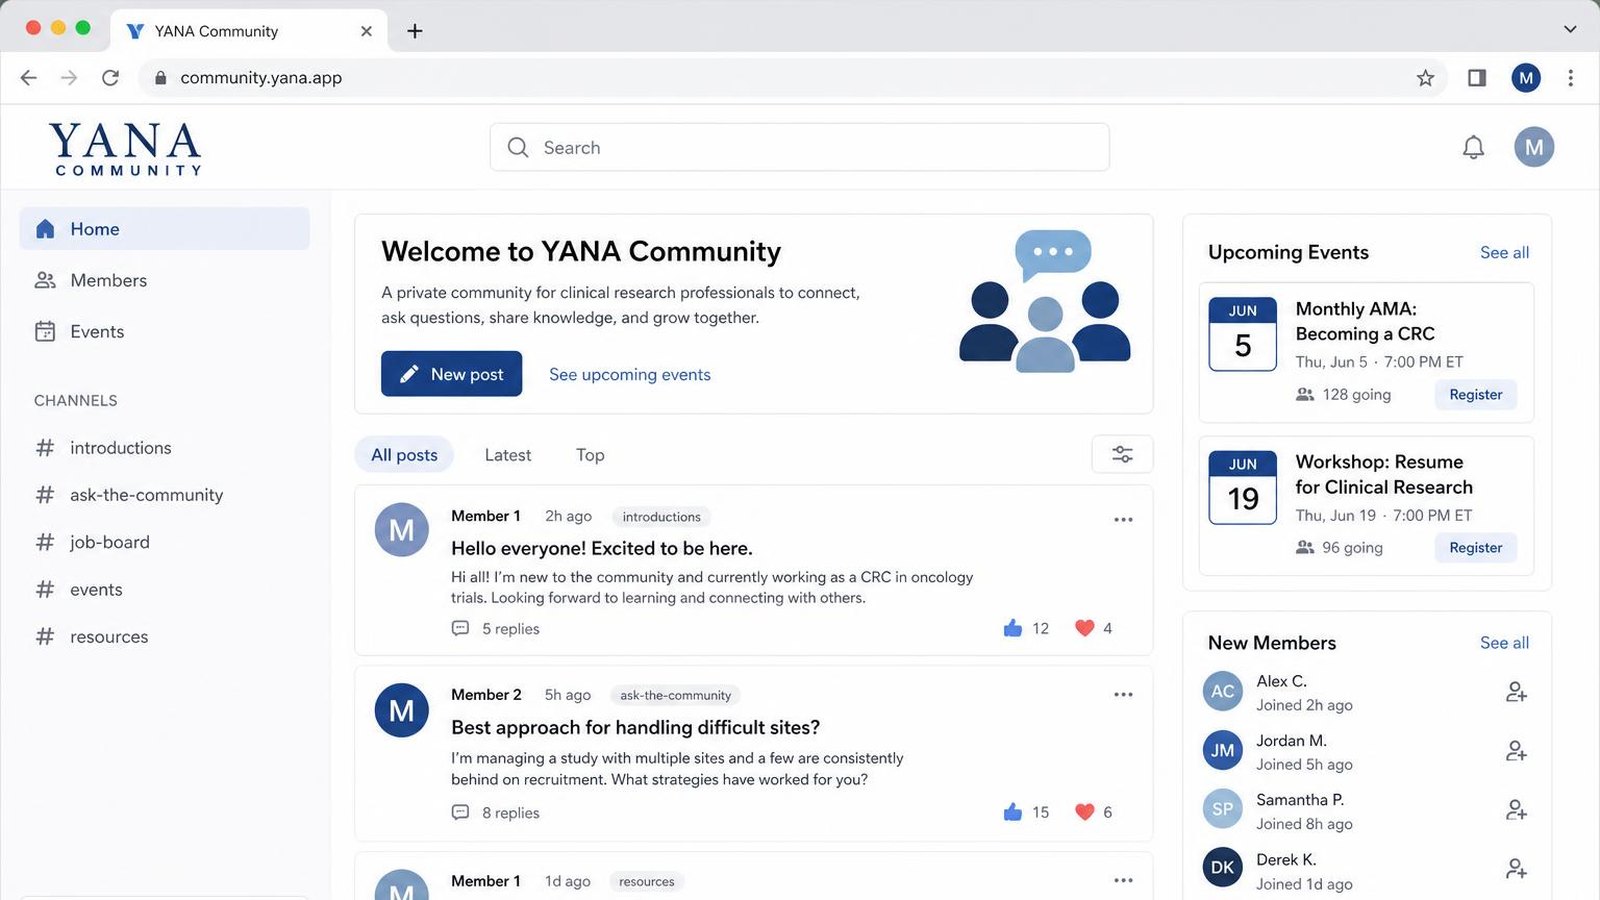This screenshot has width=1600, height=900.
Task: Reload the page
Action: [x=110, y=78]
